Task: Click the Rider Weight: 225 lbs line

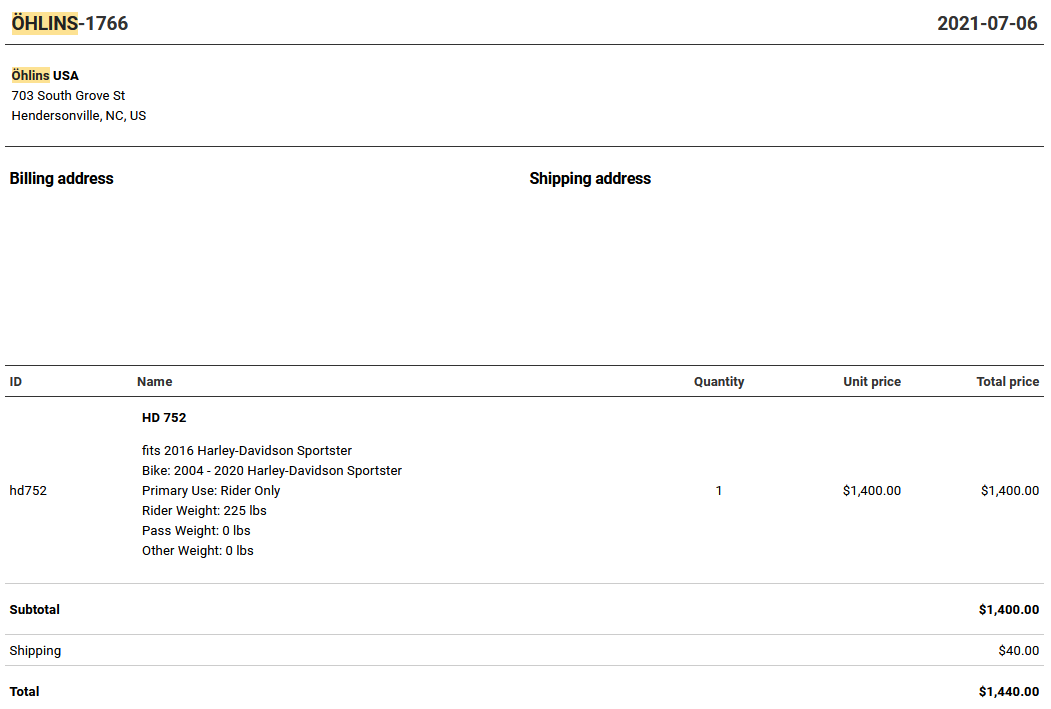Action: 204,511
